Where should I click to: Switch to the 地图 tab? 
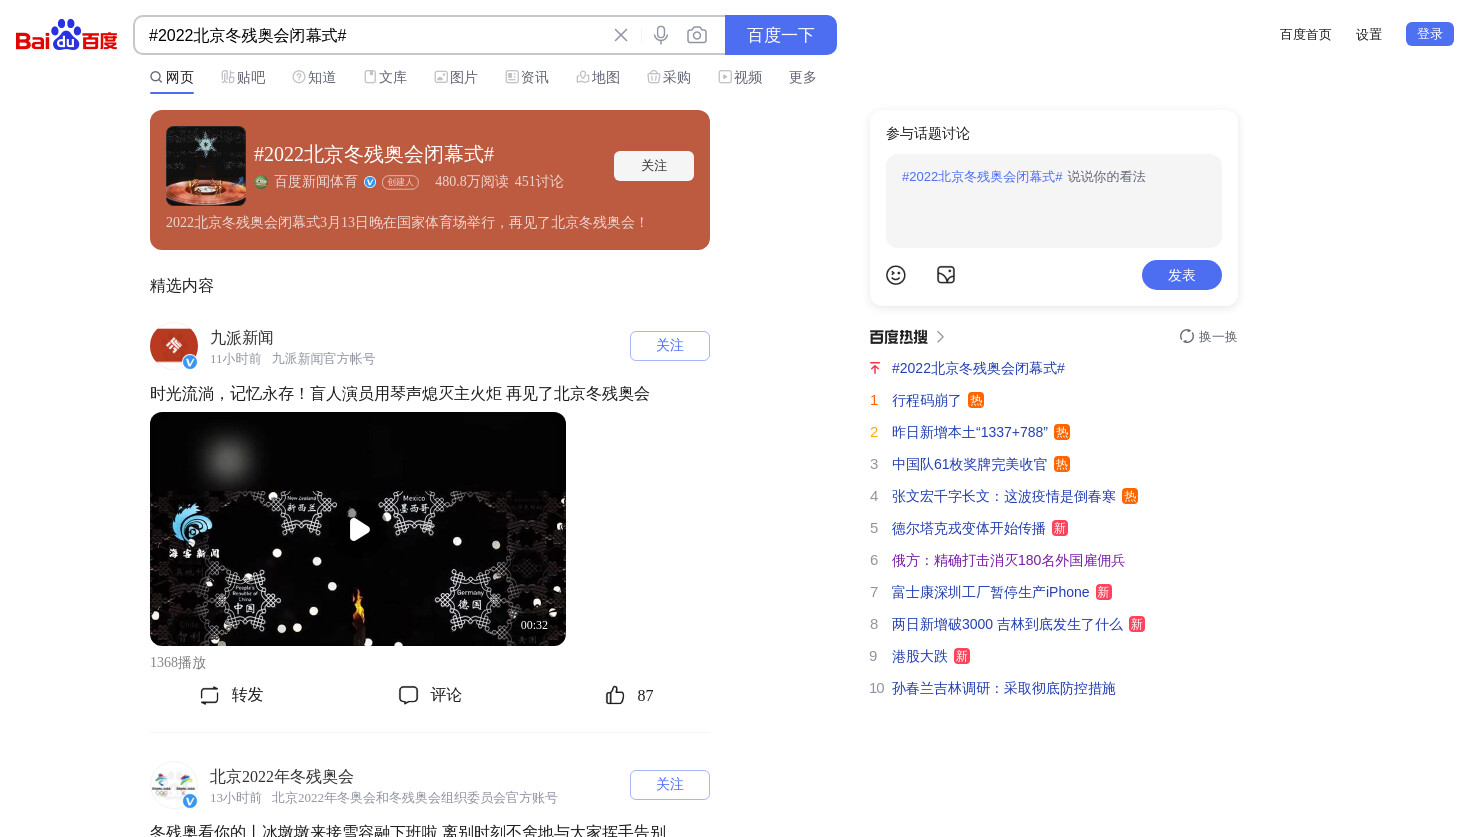tap(598, 77)
